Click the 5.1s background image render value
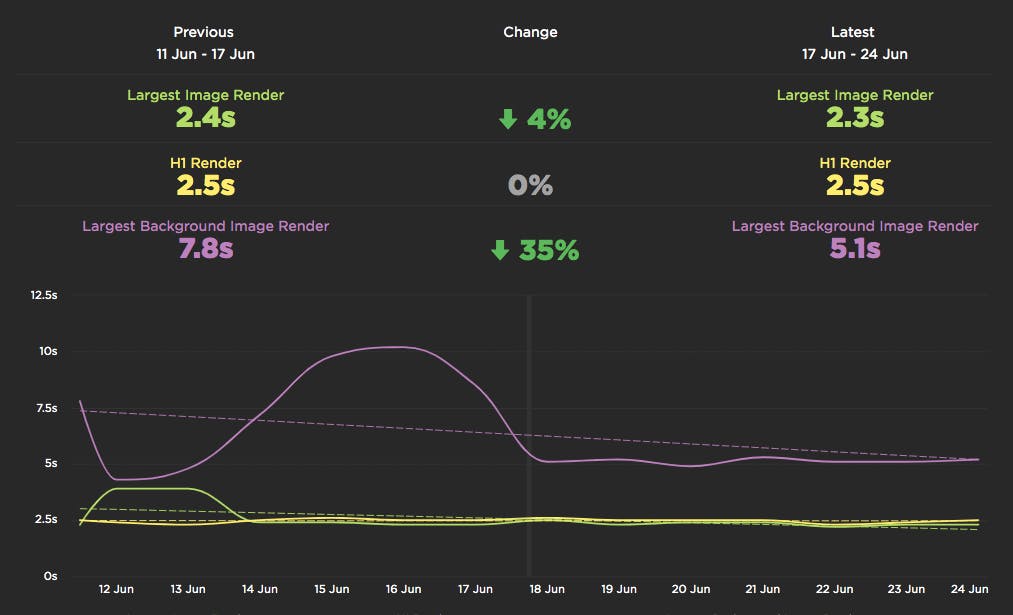The width and height of the screenshot is (1013, 615). tap(854, 249)
